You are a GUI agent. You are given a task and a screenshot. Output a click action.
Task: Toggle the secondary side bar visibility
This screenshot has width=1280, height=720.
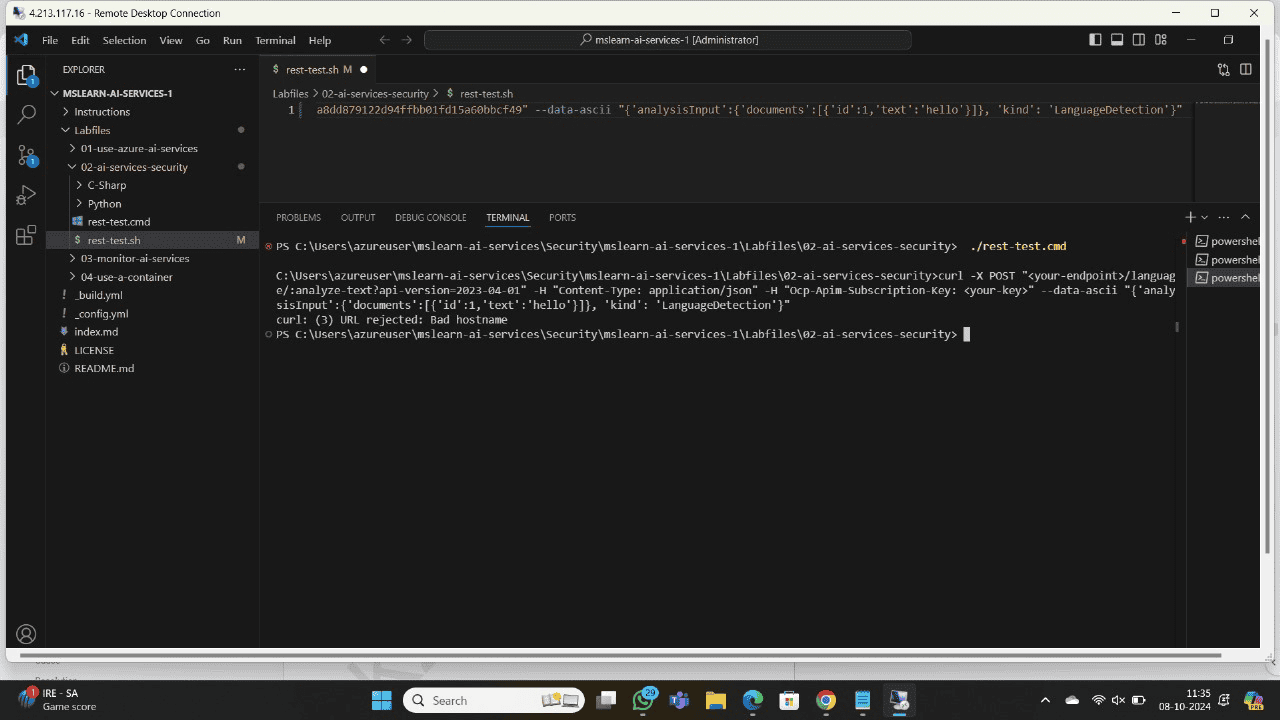click(x=1139, y=40)
